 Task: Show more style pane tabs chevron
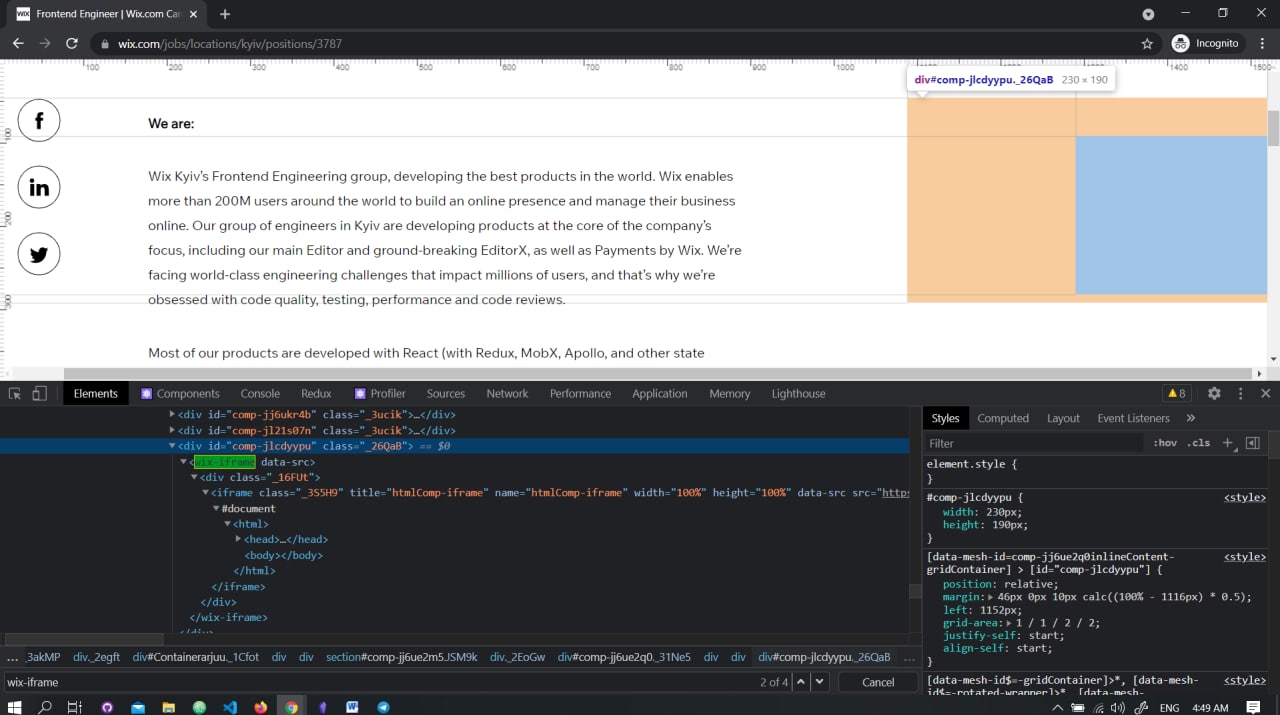click(x=1191, y=419)
